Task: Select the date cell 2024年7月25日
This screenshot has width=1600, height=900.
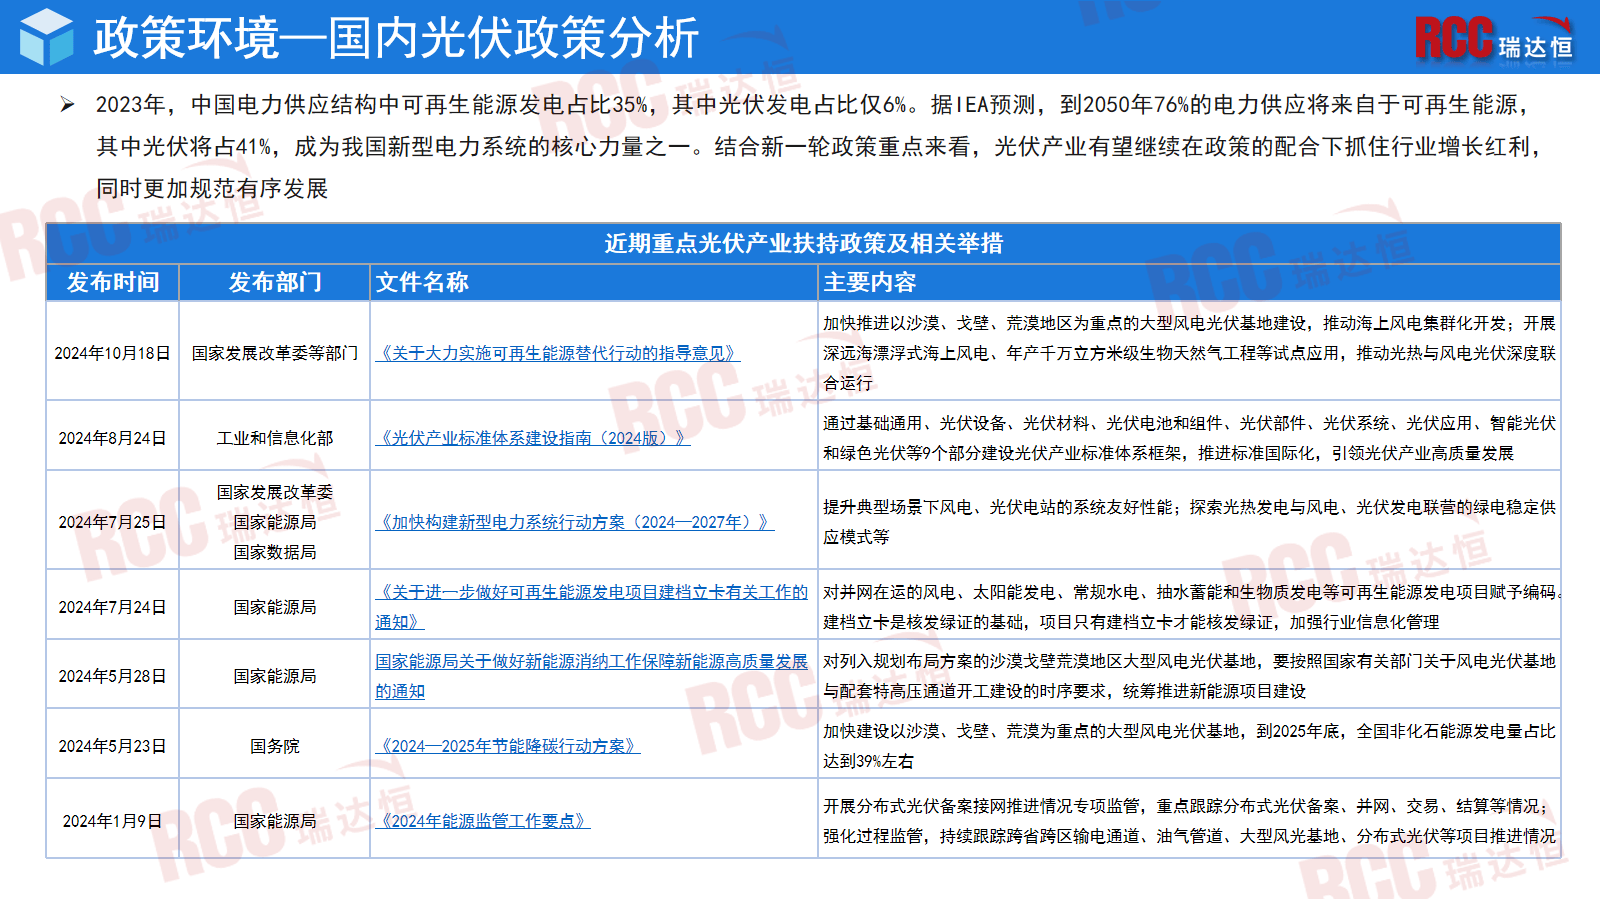Action: (x=113, y=522)
